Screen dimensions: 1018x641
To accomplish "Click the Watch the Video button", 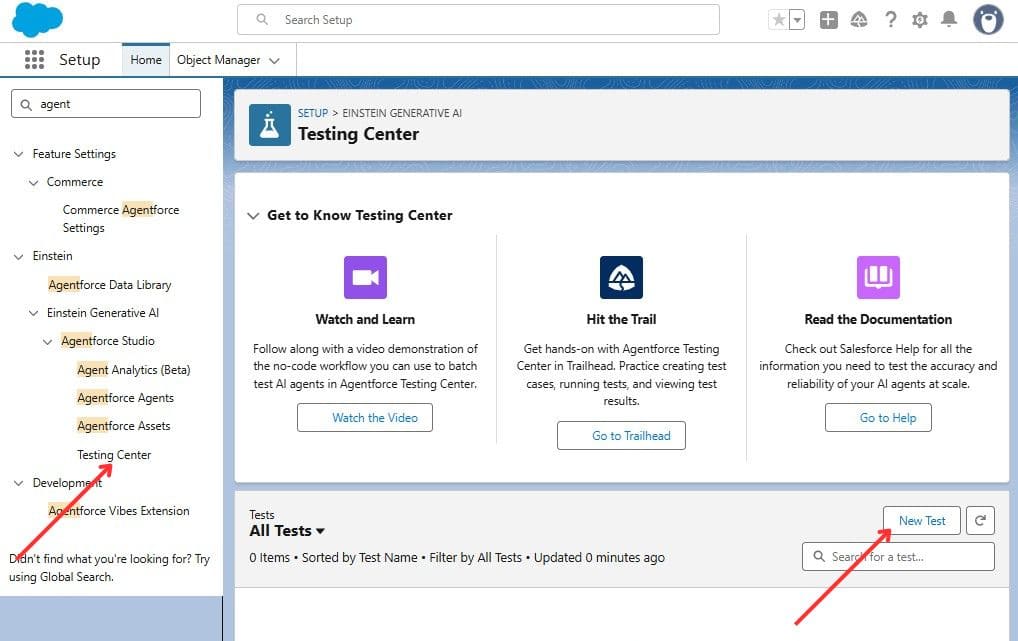I will pos(364,417).
